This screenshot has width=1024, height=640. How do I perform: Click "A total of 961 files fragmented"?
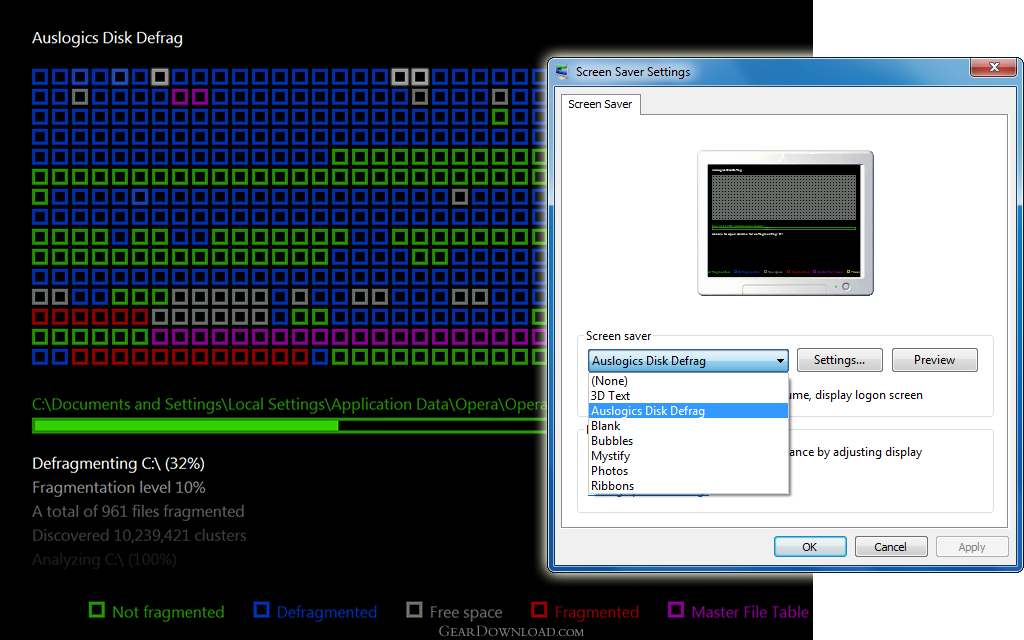[138, 511]
